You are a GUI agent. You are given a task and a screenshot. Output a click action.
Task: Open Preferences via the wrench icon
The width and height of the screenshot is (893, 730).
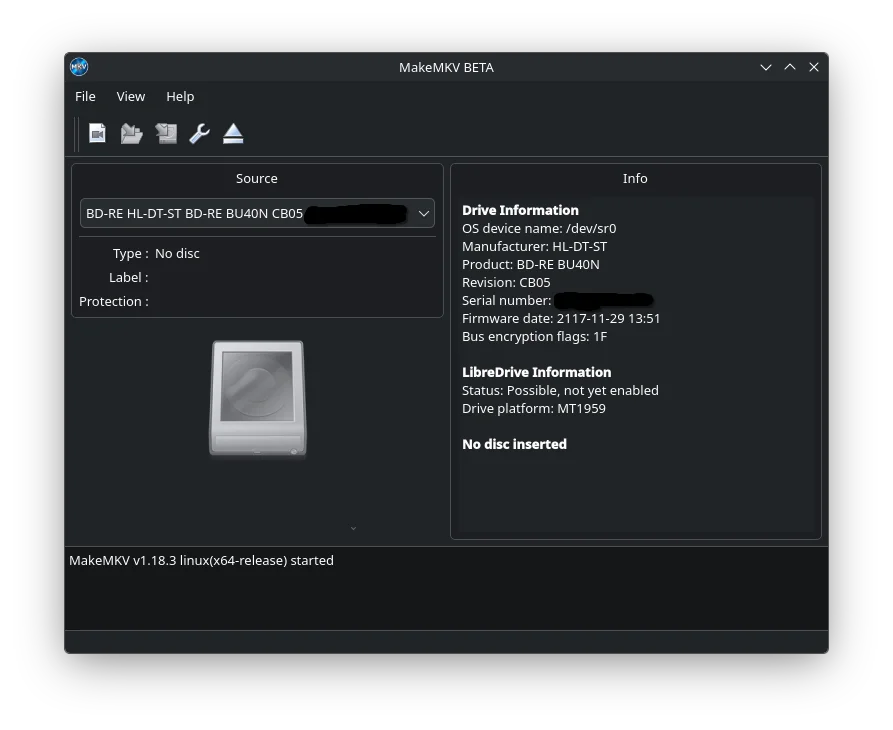(199, 134)
